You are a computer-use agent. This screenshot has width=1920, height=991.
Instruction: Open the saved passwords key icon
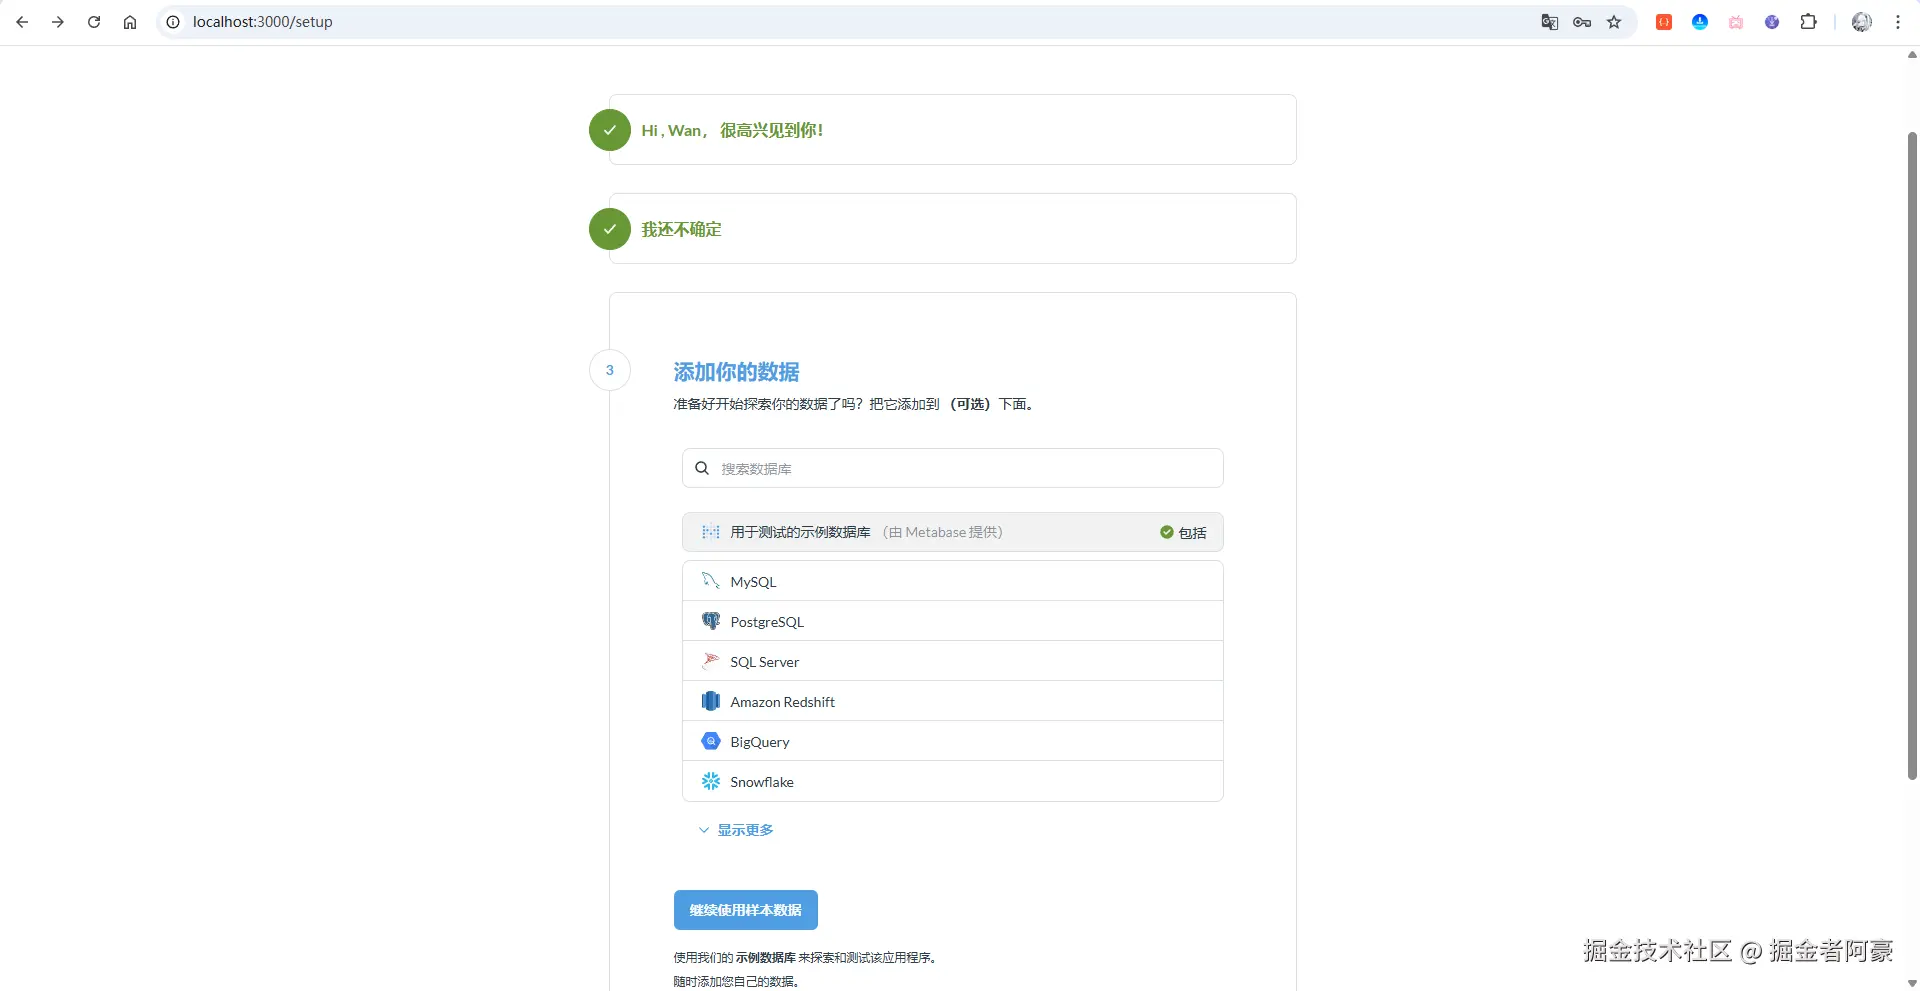[x=1582, y=22]
